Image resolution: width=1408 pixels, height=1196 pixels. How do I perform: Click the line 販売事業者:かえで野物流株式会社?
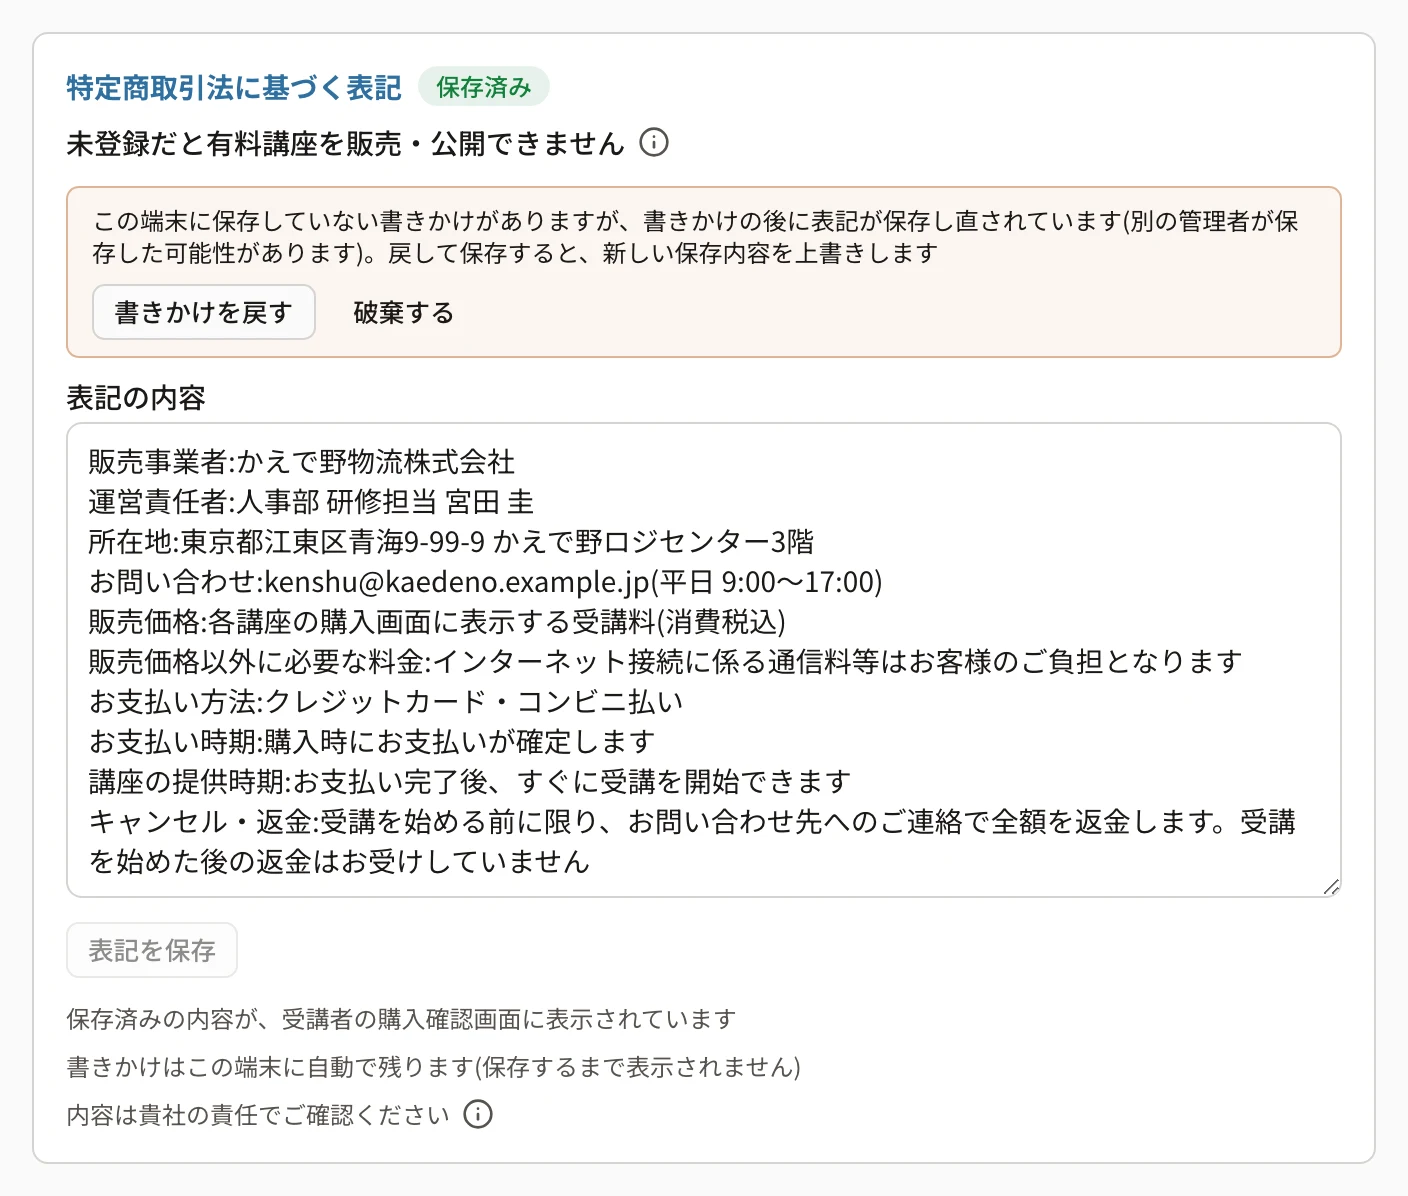[x=302, y=462]
